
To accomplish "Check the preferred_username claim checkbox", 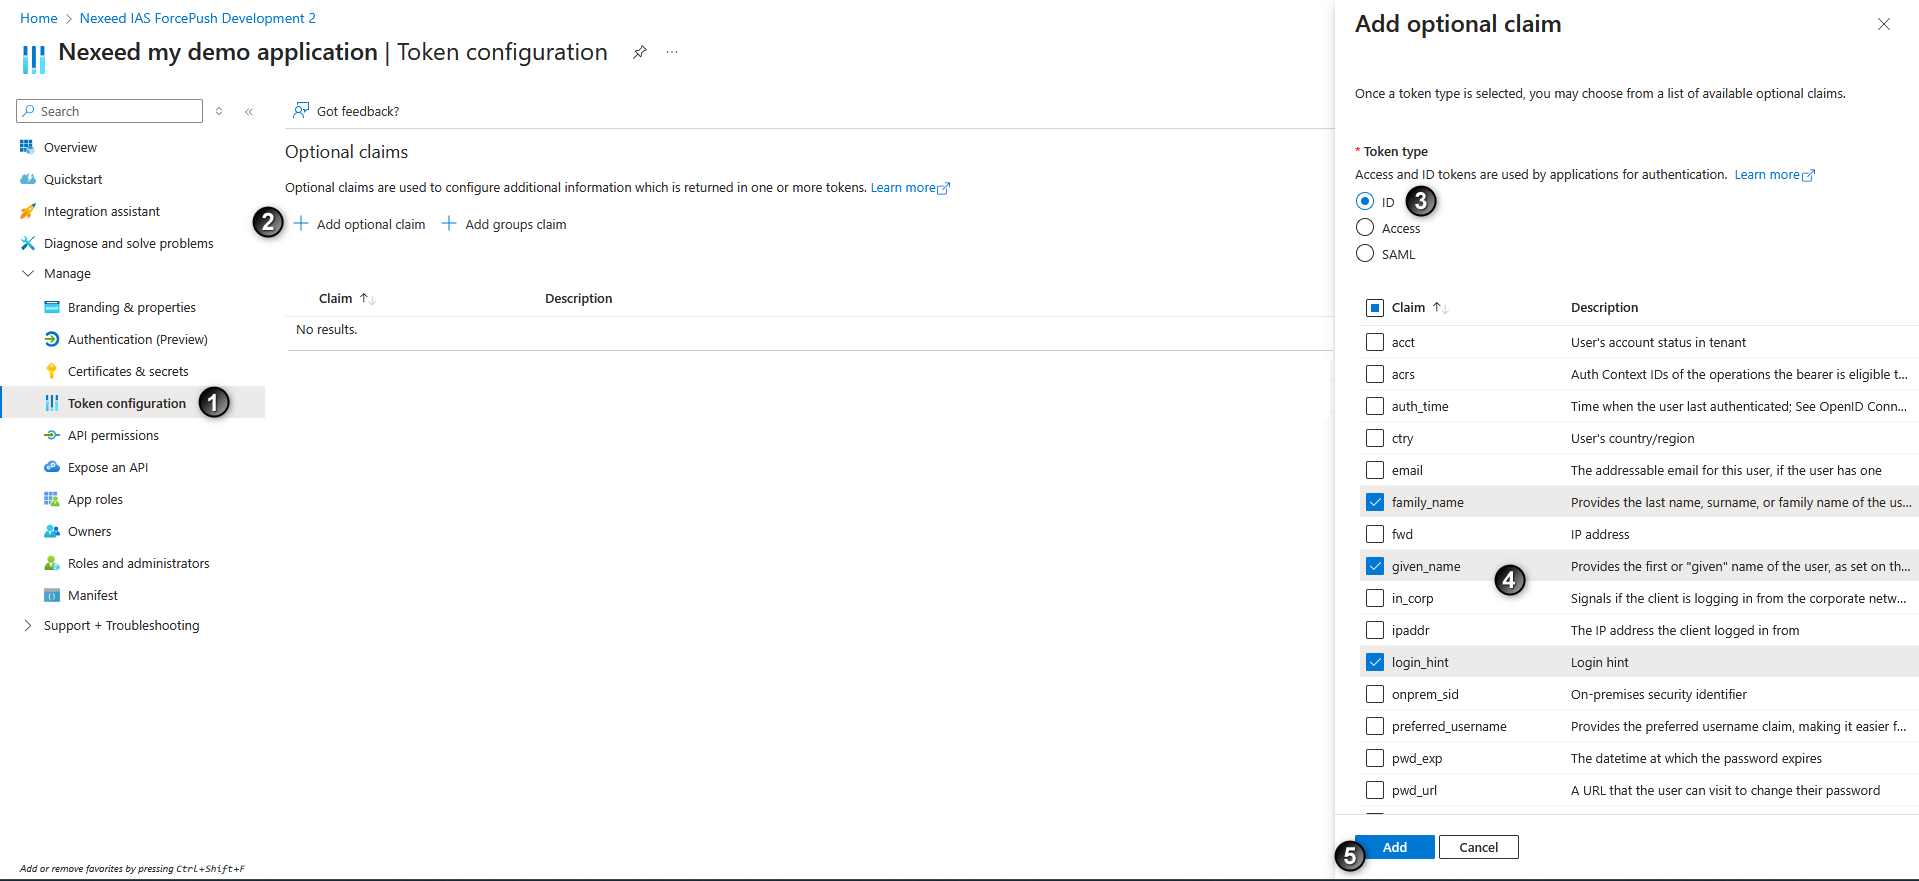I will [1375, 726].
